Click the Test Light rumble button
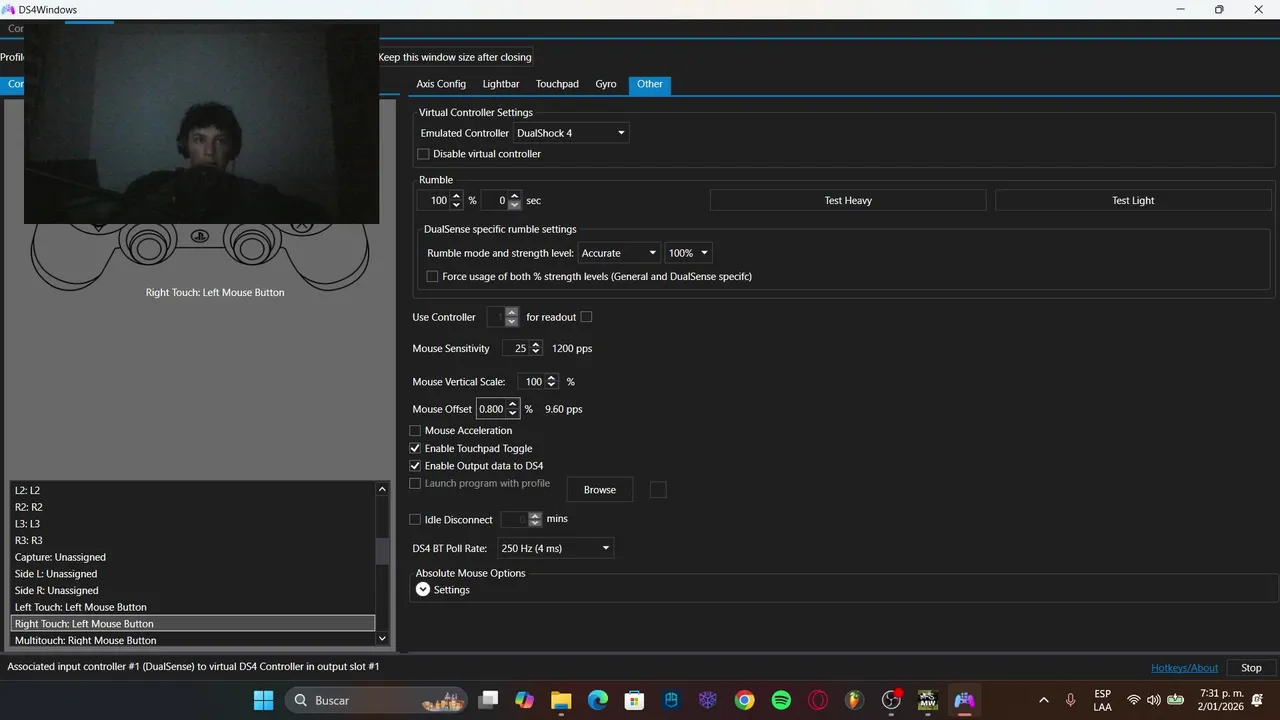Image resolution: width=1280 pixels, height=720 pixels. [x=1133, y=201]
